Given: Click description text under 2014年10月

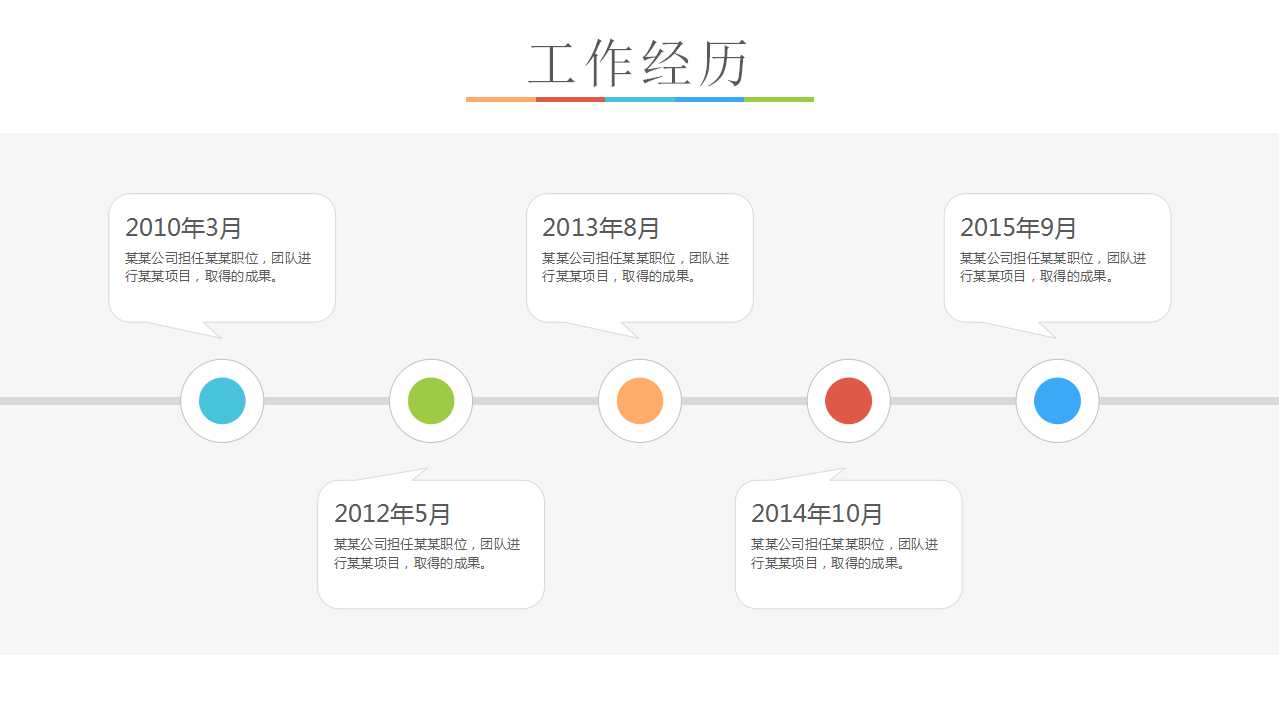Looking at the screenshot, I should click(x=845, y=554).
